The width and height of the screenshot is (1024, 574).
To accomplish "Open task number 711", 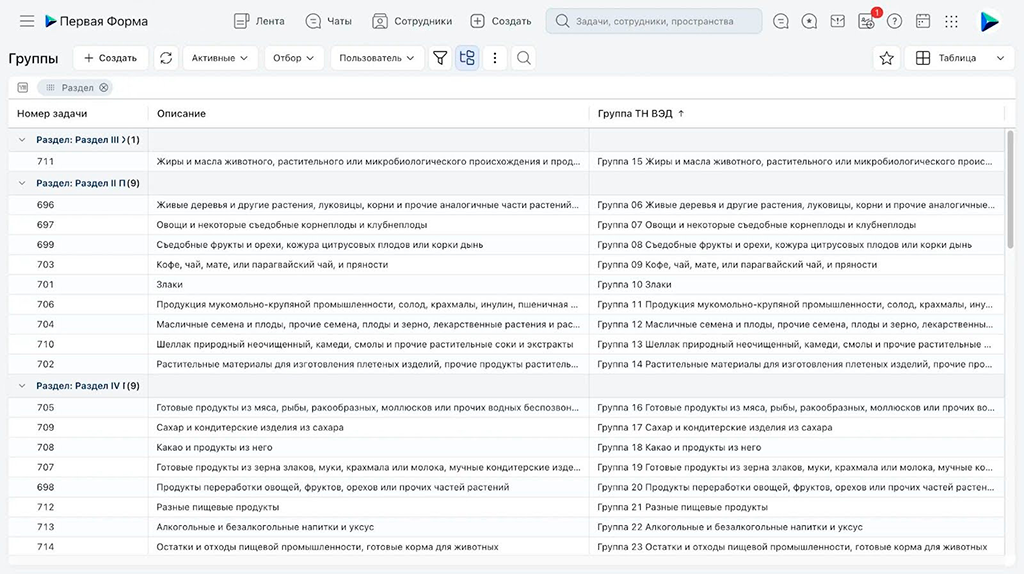I will click(x=46, y=161).
